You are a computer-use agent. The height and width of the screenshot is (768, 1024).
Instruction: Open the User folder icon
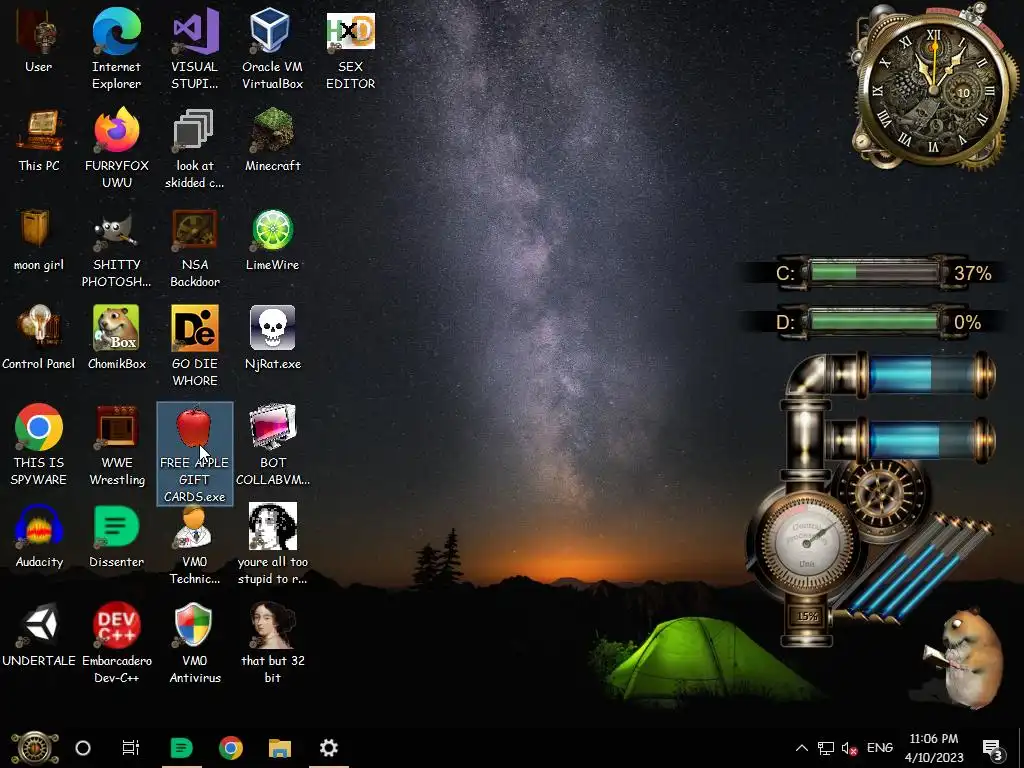[39, 40]
